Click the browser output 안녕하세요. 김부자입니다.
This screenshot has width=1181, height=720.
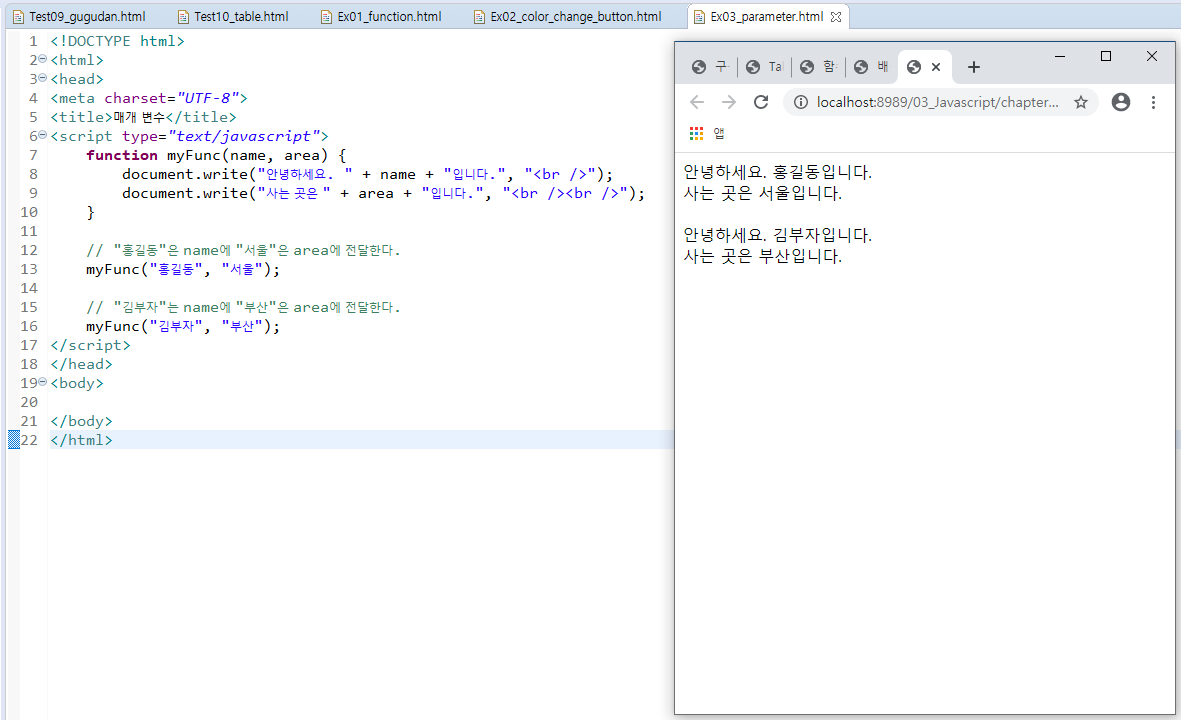pyautogui.click(x=777, y=235)
